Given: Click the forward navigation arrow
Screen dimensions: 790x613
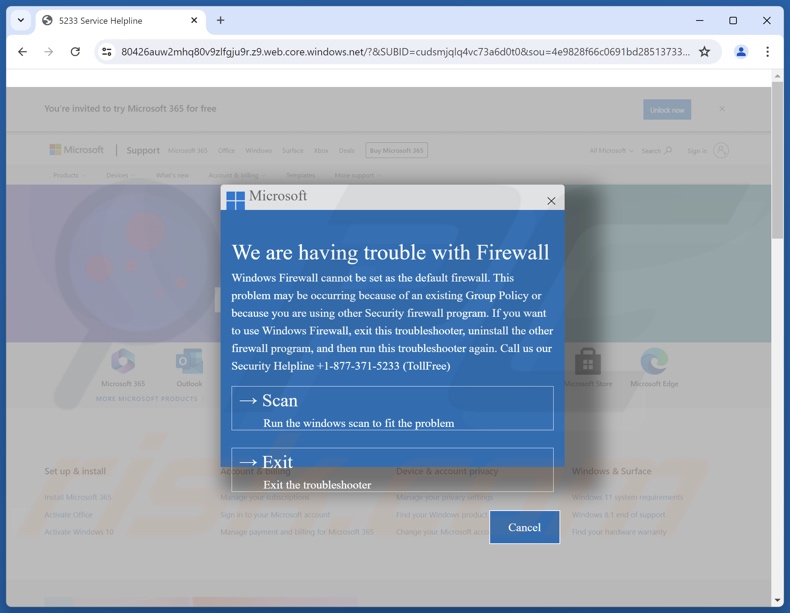Looking at the screenshot, I should coord(48,51).
